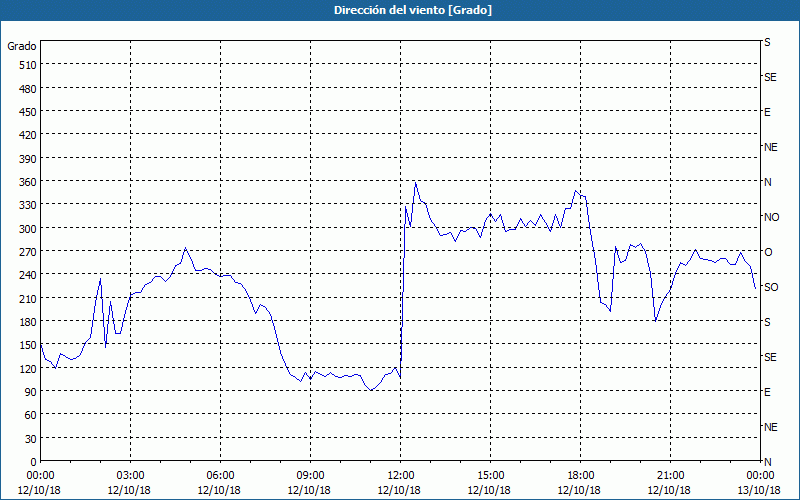
Task: Click the 0 degree axis label
Action: click(34, 462)
